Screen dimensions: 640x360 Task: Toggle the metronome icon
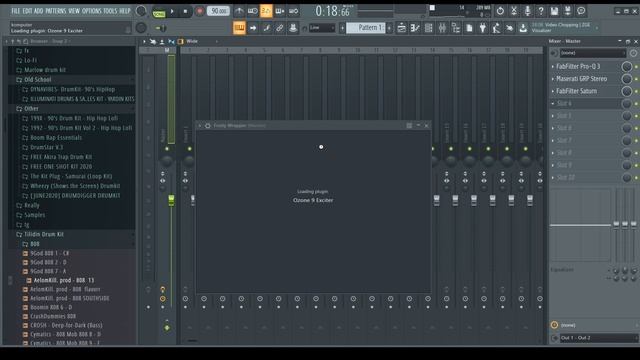[239, 11]
